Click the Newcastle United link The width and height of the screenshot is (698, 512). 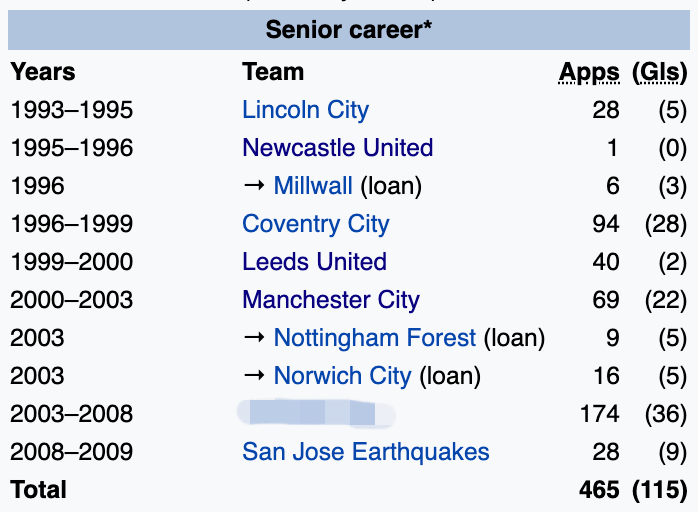pyautogui.click(x=337, y=148)
